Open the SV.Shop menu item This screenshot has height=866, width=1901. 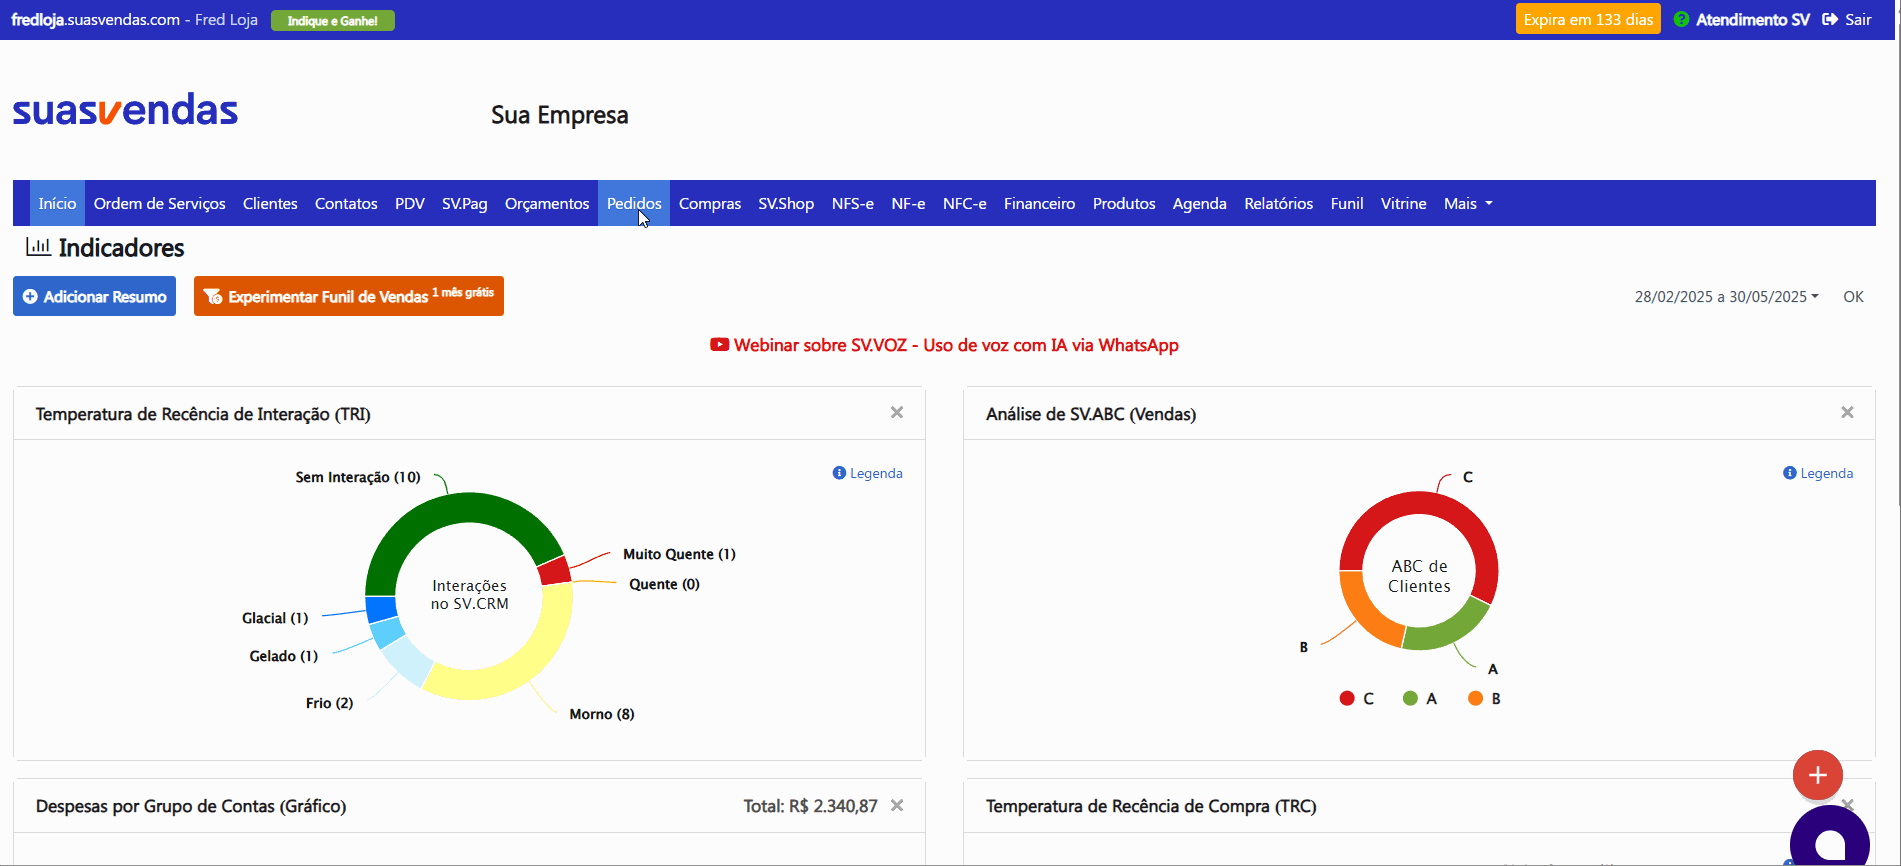786,203
